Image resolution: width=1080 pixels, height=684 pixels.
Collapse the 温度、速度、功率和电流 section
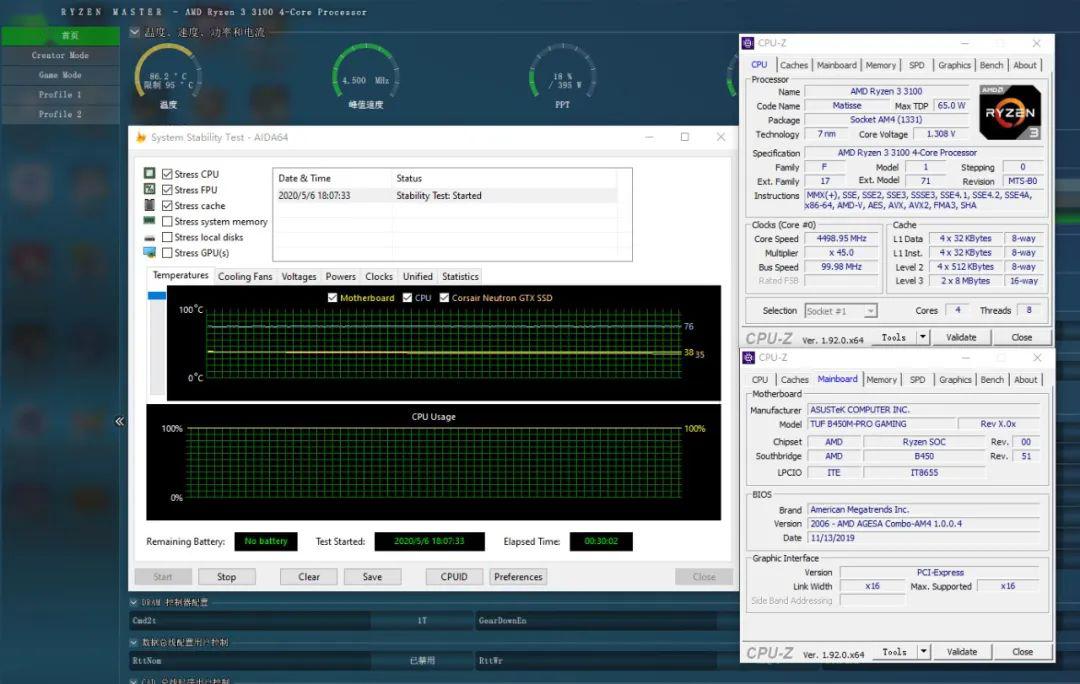tap(134, 32)
